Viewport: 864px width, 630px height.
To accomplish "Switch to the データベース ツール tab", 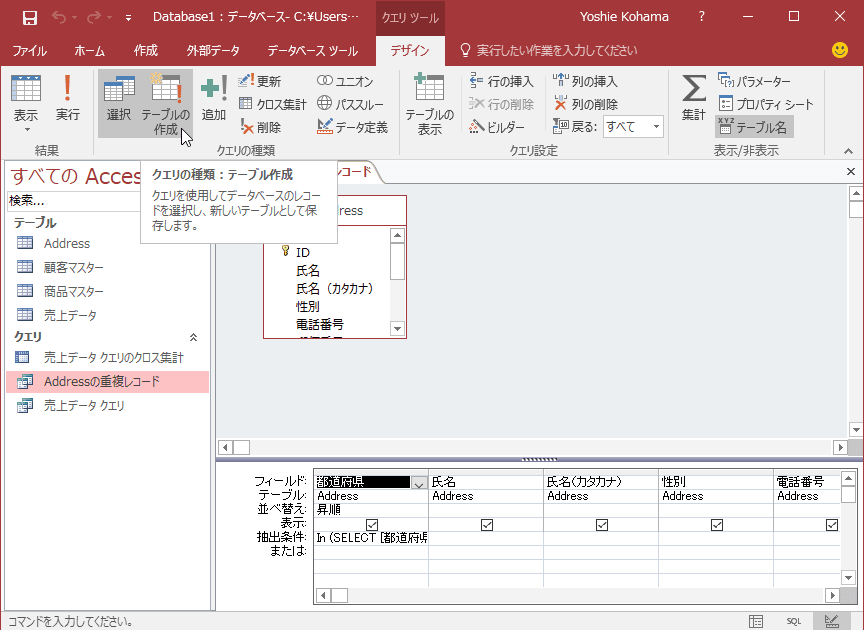I will pos(312,51).
